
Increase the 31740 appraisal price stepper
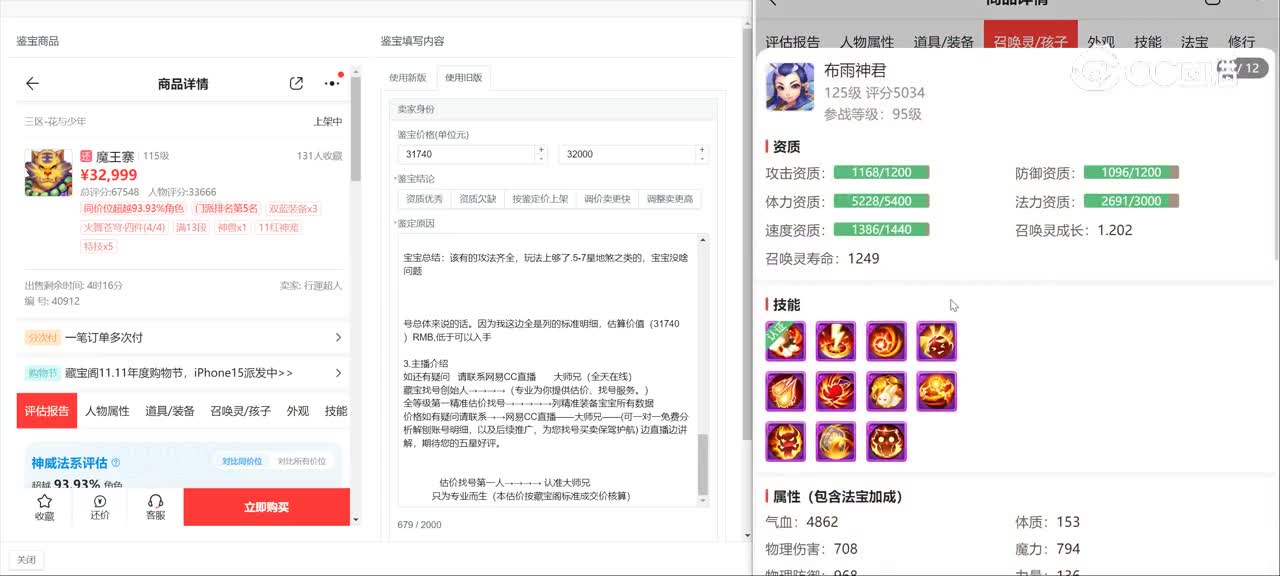click(x=541, y=150)
